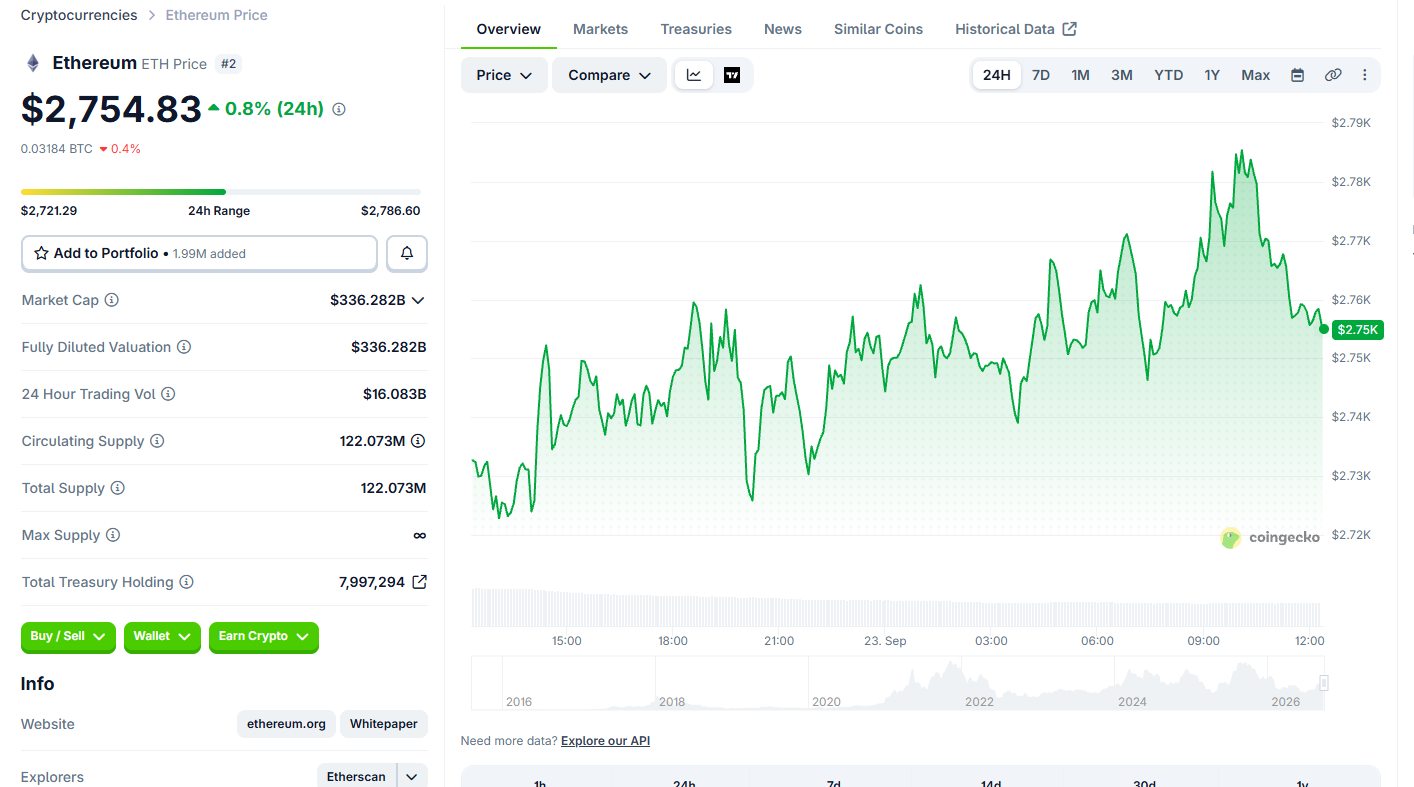Click the Circulating Supply info icon
Viewport: 1414px width, 787px height.
tap(157, 441)
